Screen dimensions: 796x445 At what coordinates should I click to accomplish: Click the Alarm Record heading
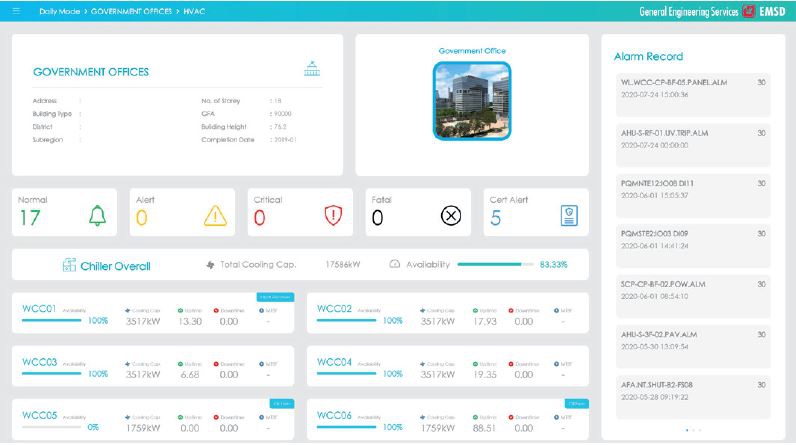pyautogui.click(x=648, y=56)
